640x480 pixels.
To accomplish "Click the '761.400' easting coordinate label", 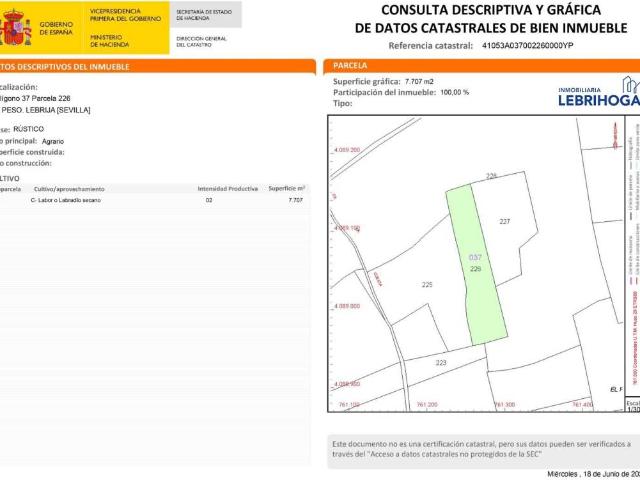I will point(582,405).
